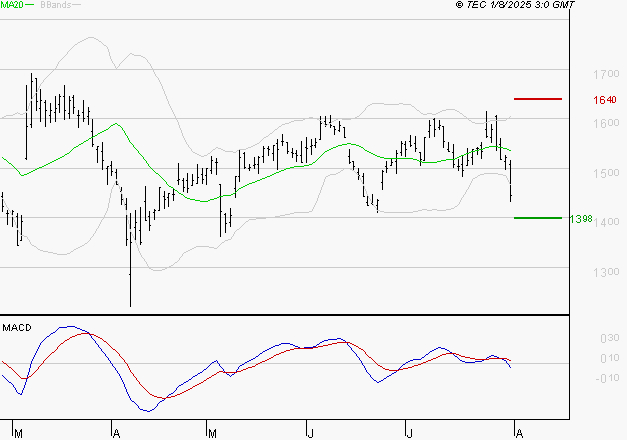Viewport: 627px width, 440px height.
Task: Click the 1700 price axis label
Action: [x=606, y=74]
